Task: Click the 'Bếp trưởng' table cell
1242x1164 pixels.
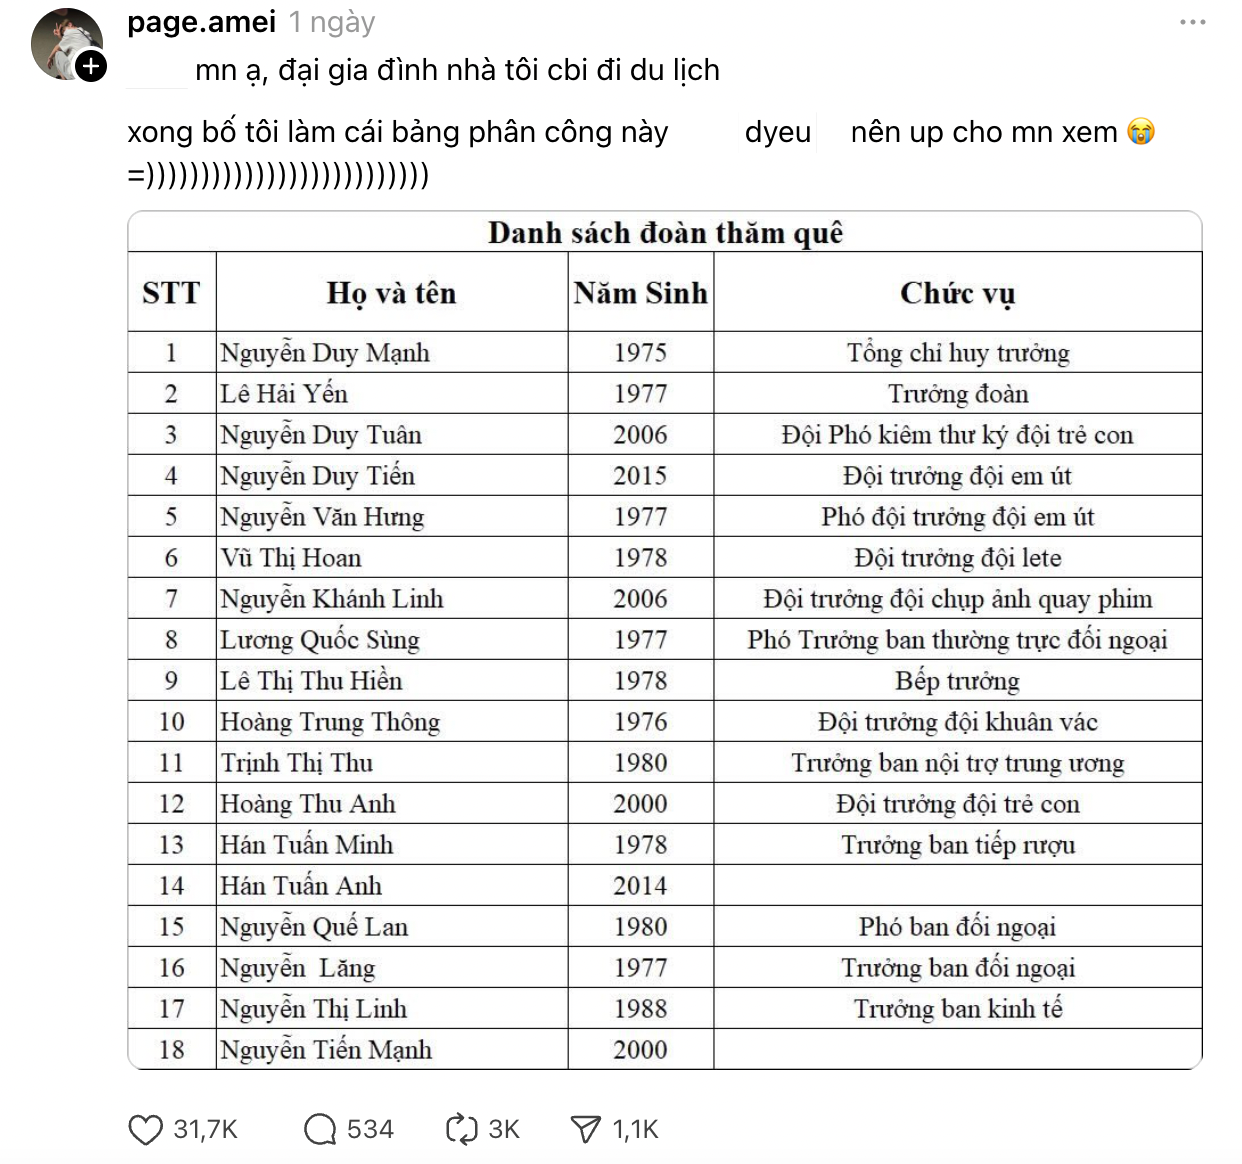Action: [957, 681]
